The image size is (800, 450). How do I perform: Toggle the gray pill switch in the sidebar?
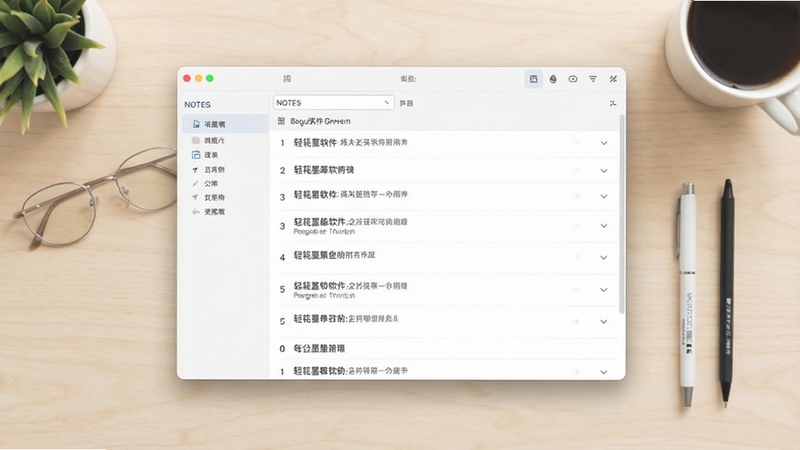coord(196,140)
